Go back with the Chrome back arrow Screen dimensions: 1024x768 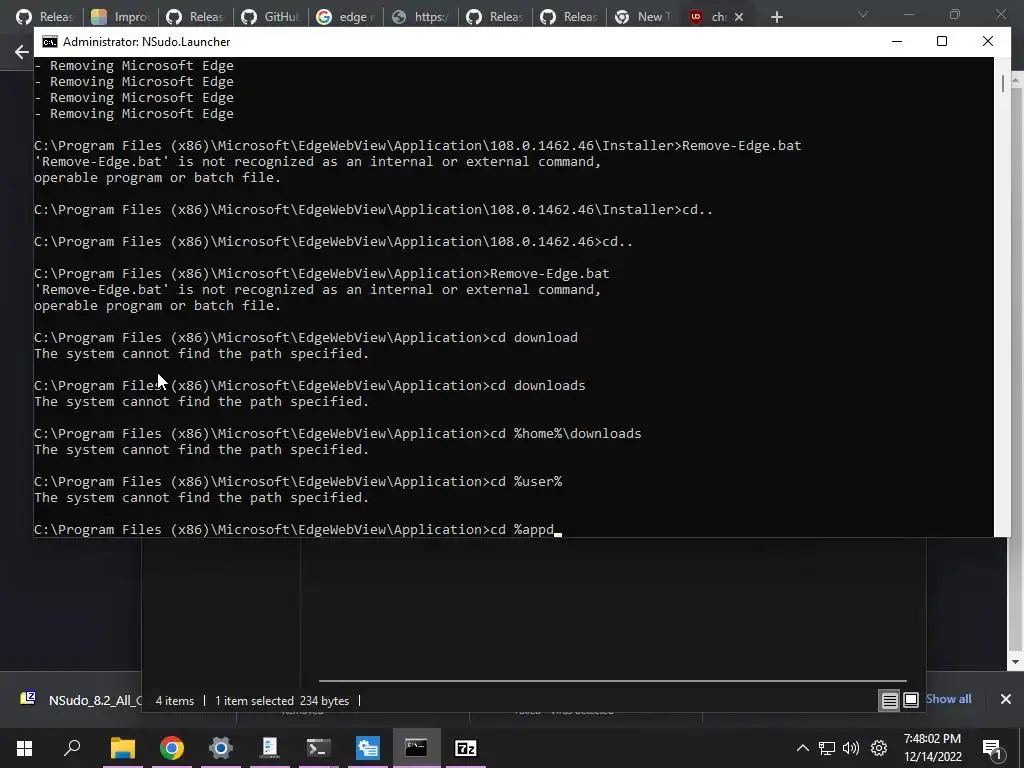tap(22, 52)
